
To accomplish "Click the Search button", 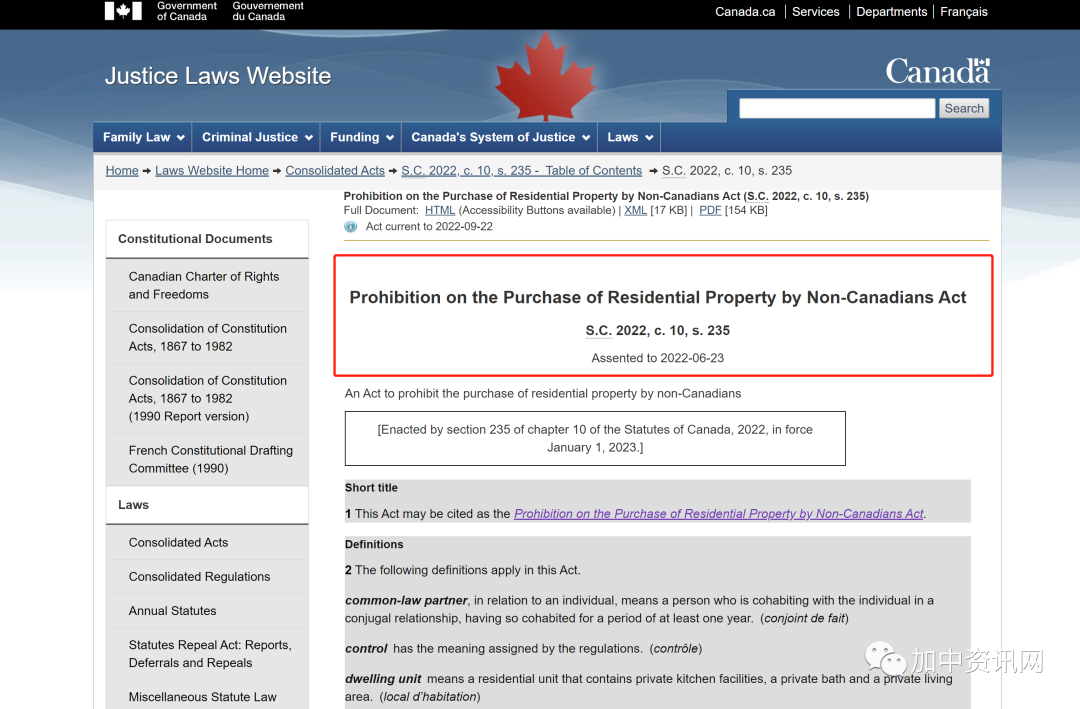I will click(964, 108).
